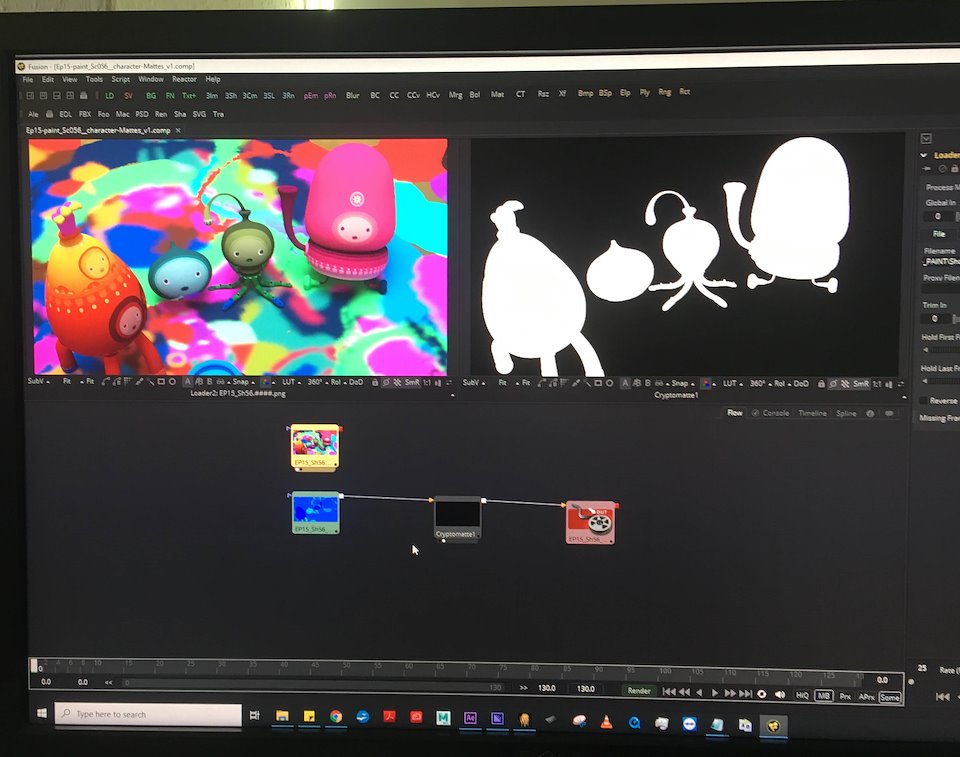
Task: Open the File menu
Action: [28, 80]
